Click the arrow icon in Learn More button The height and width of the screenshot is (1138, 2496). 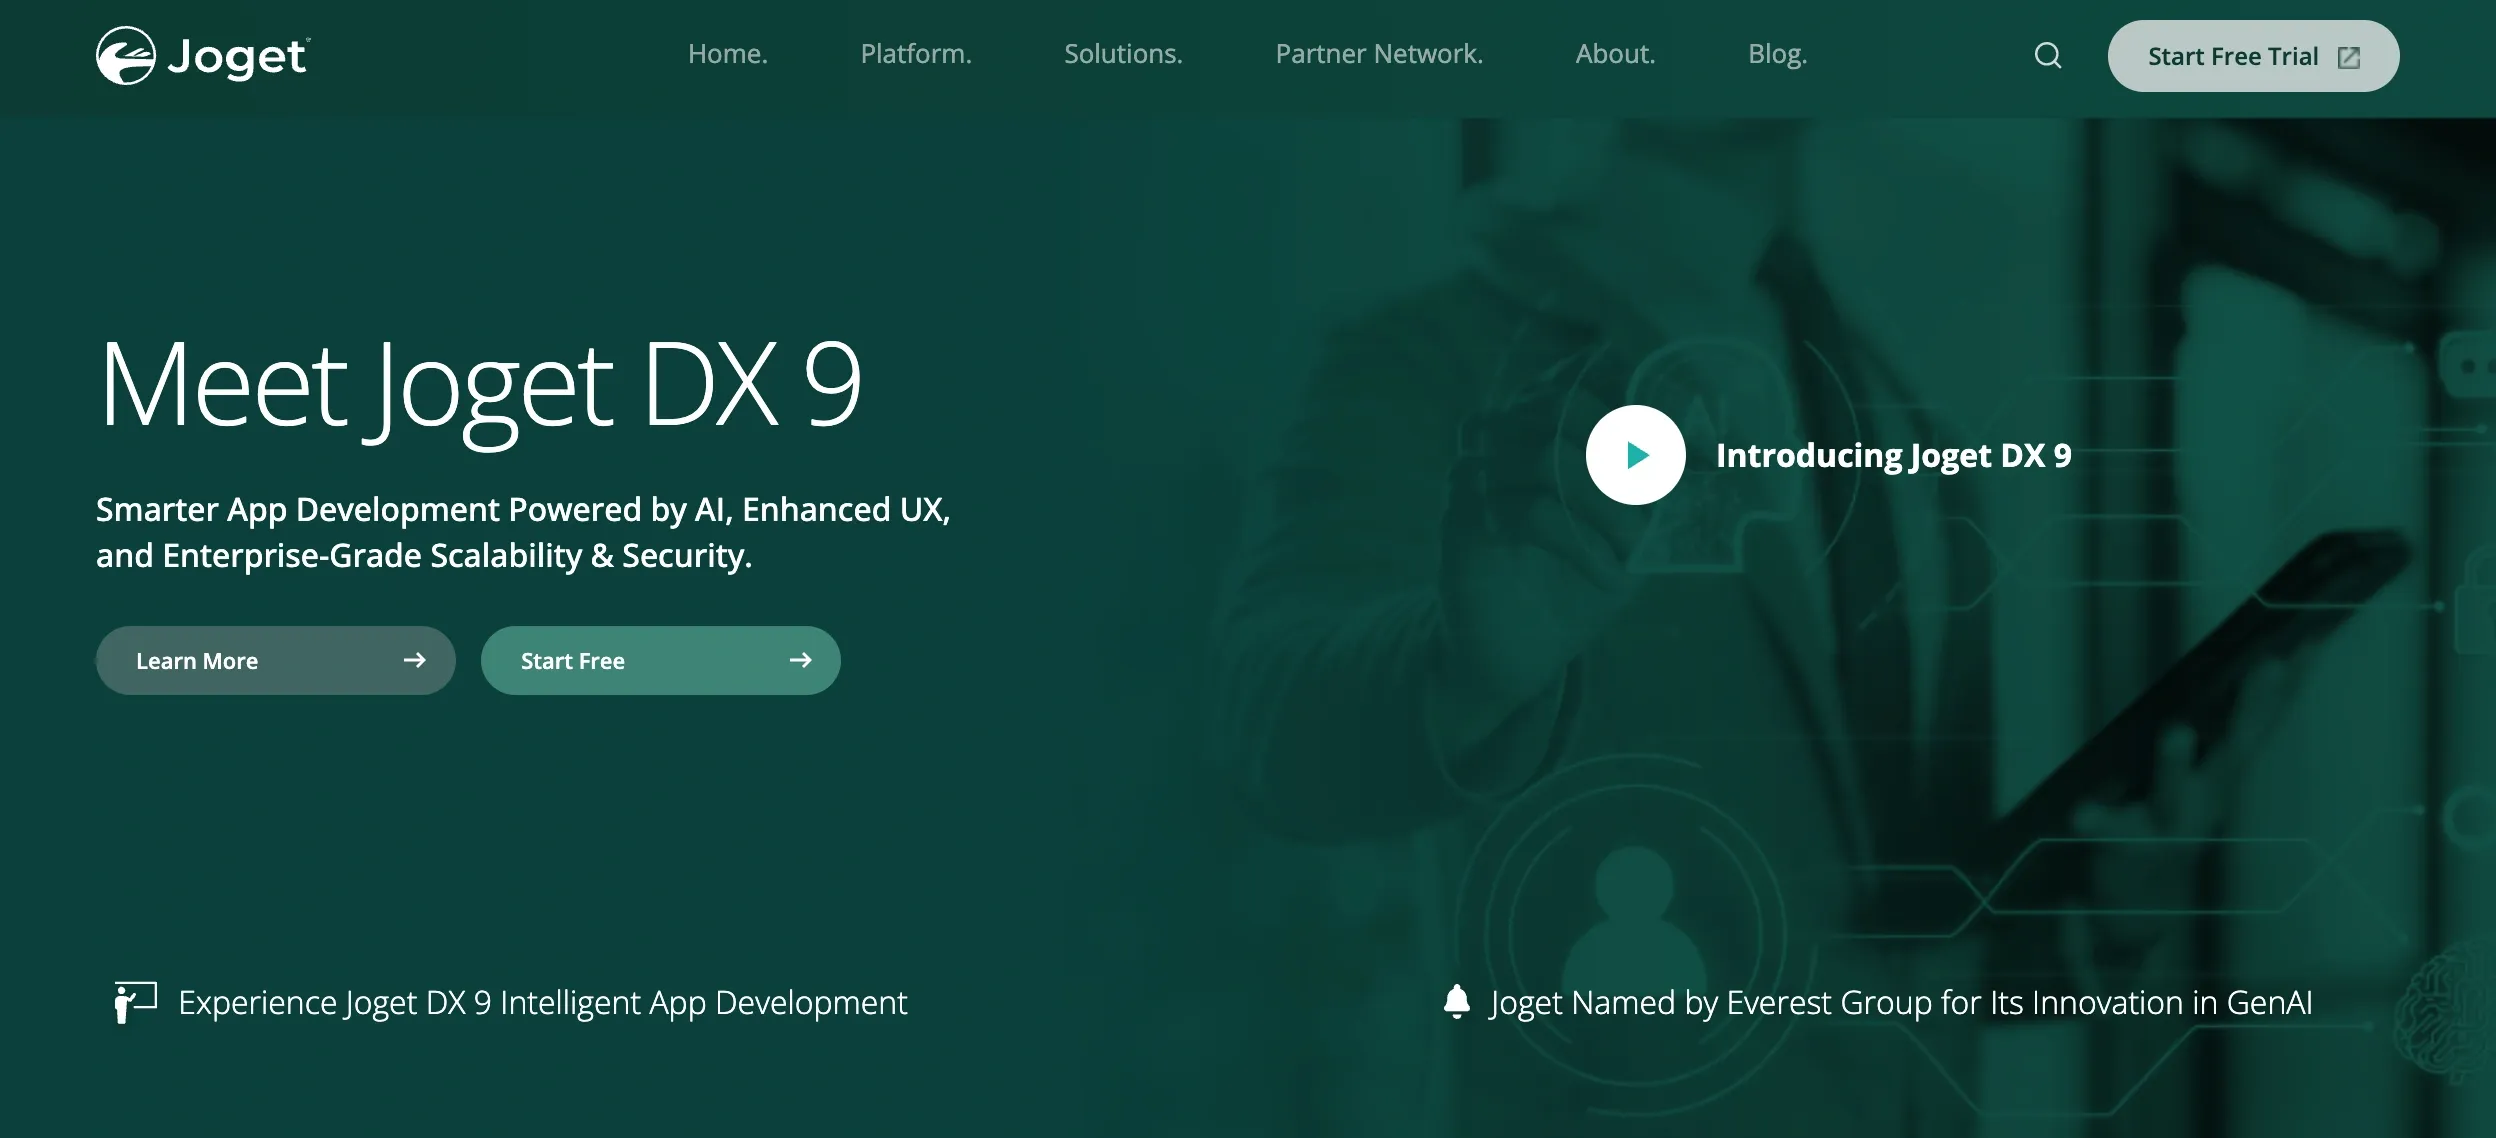(x=414, y=660)
